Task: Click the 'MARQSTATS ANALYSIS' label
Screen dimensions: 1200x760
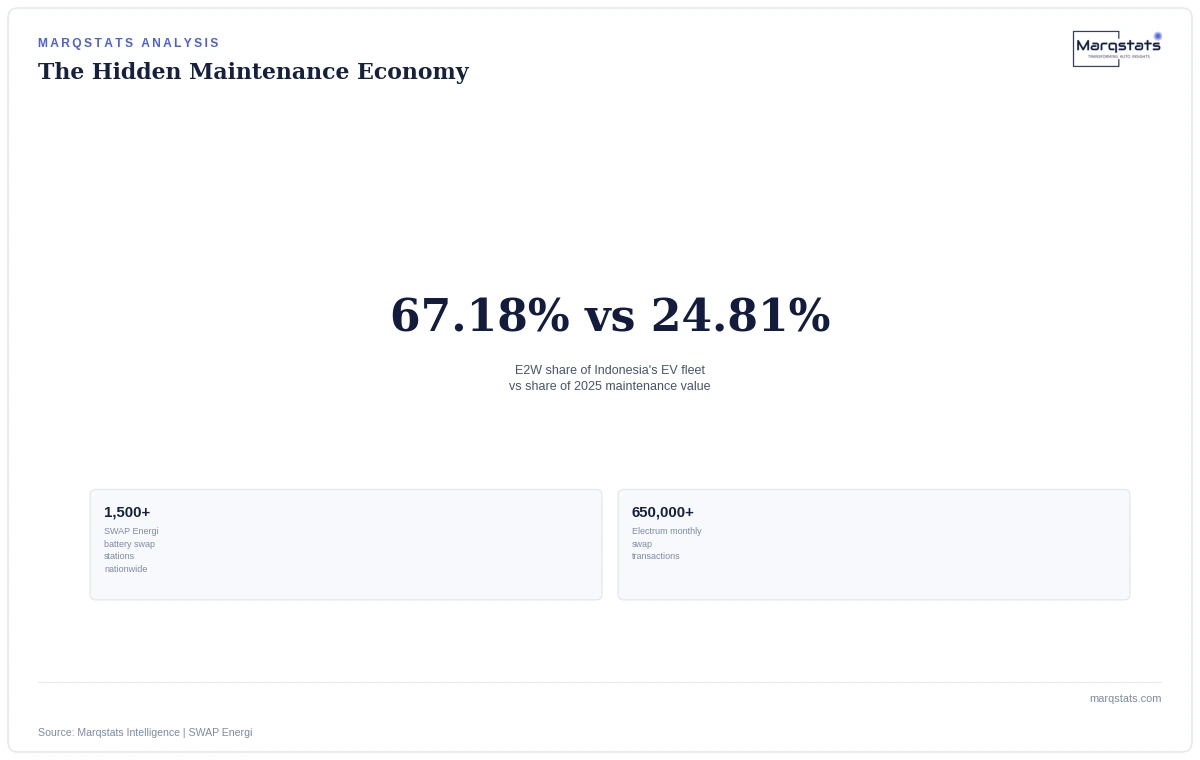Action: click(129, 43)
